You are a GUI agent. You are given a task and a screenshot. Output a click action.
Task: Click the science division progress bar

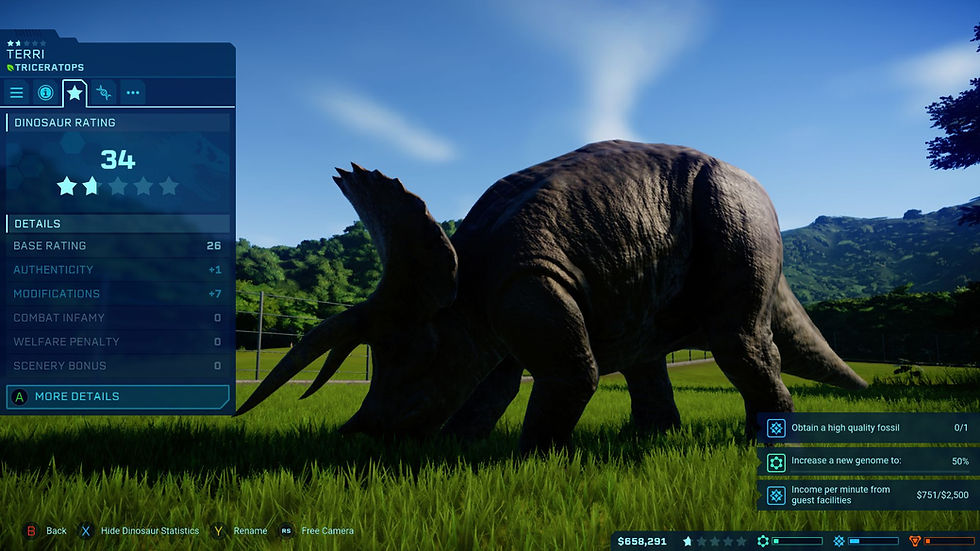pos(798,542)
